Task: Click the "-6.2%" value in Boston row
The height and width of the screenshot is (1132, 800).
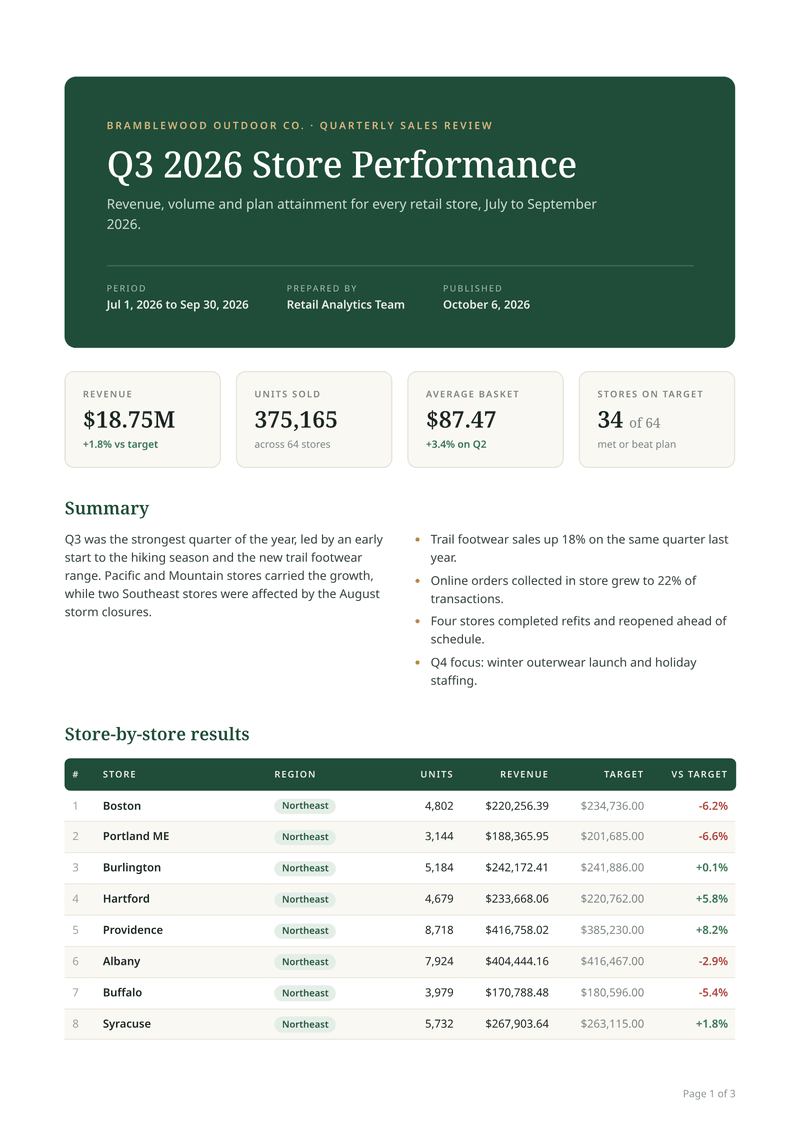Action: (713, 806)
